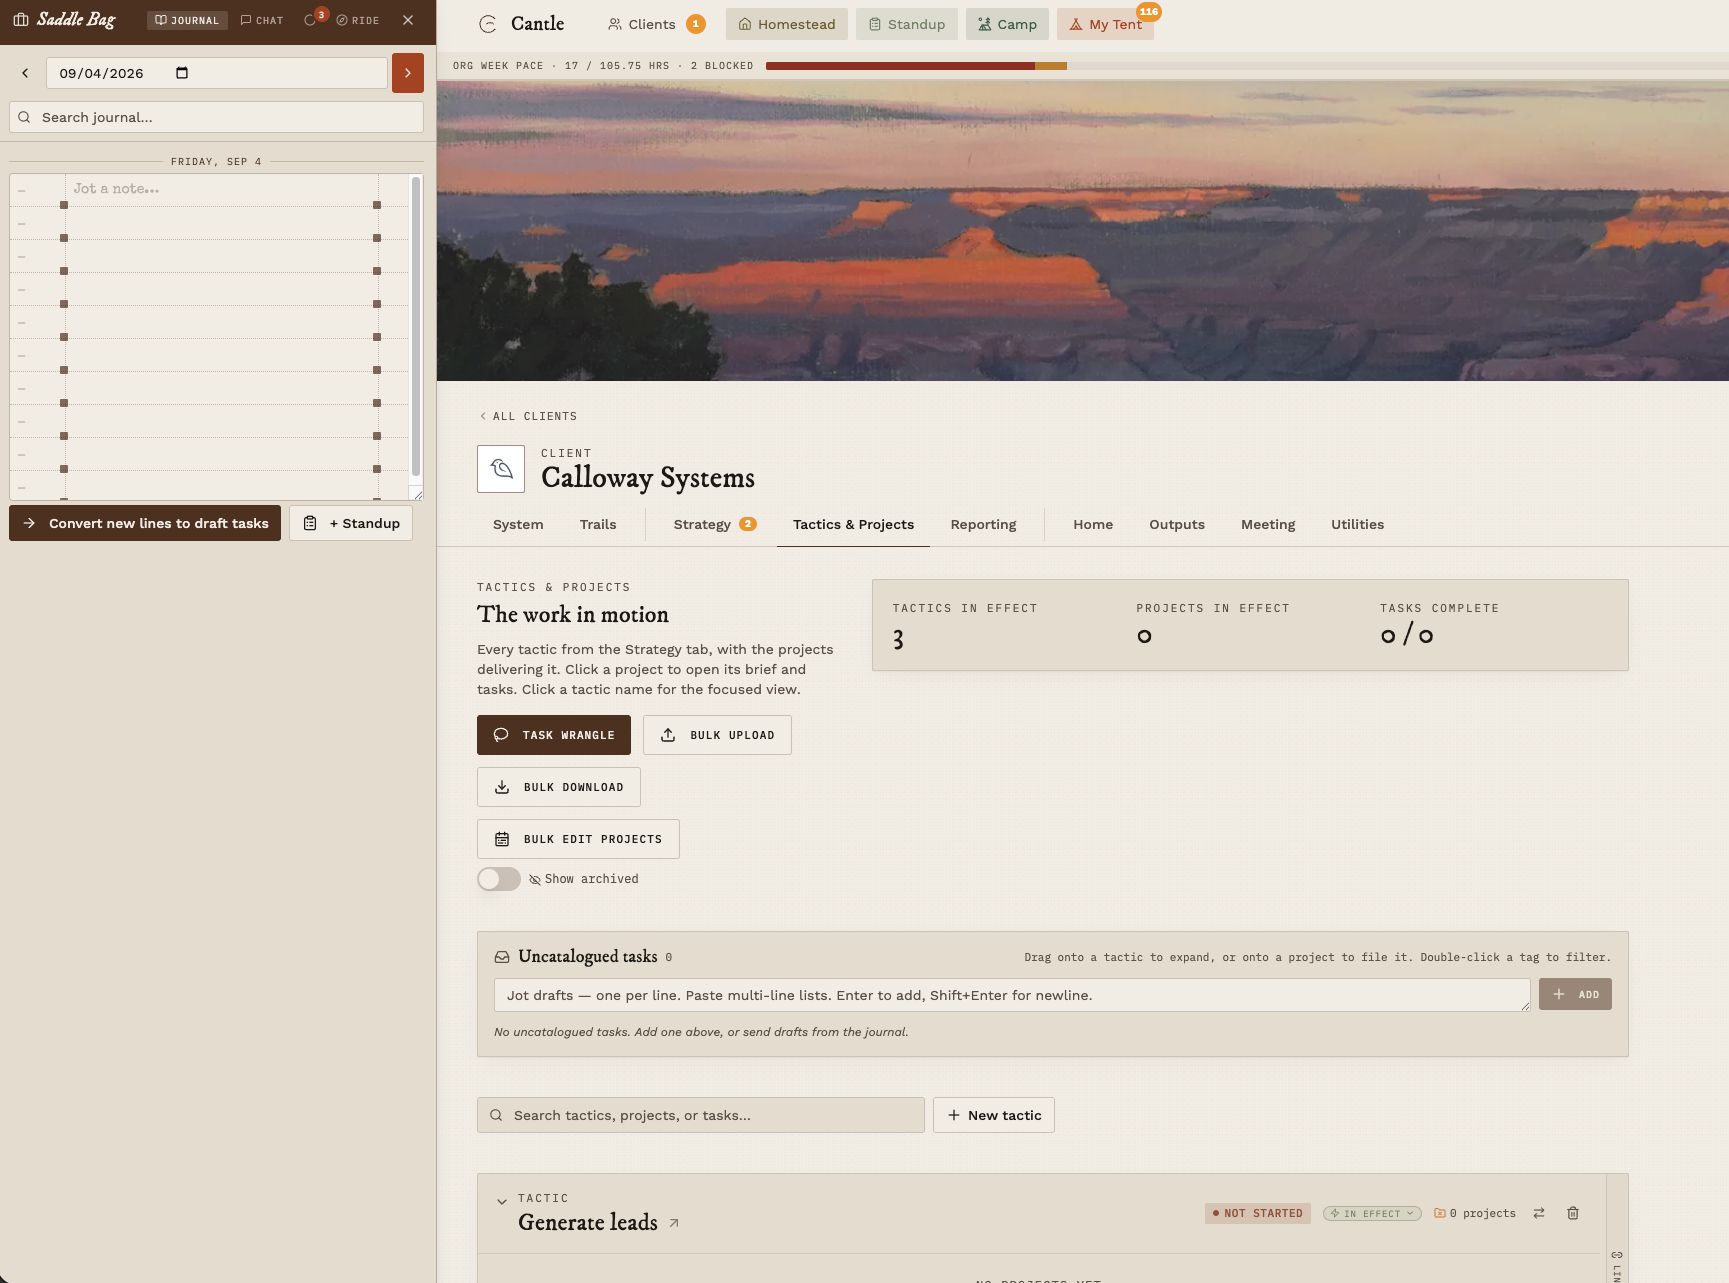Viewport: 1729px width, 1283px height.
Task: Open the Cantle logo home icon
Action: pos(488,24)
